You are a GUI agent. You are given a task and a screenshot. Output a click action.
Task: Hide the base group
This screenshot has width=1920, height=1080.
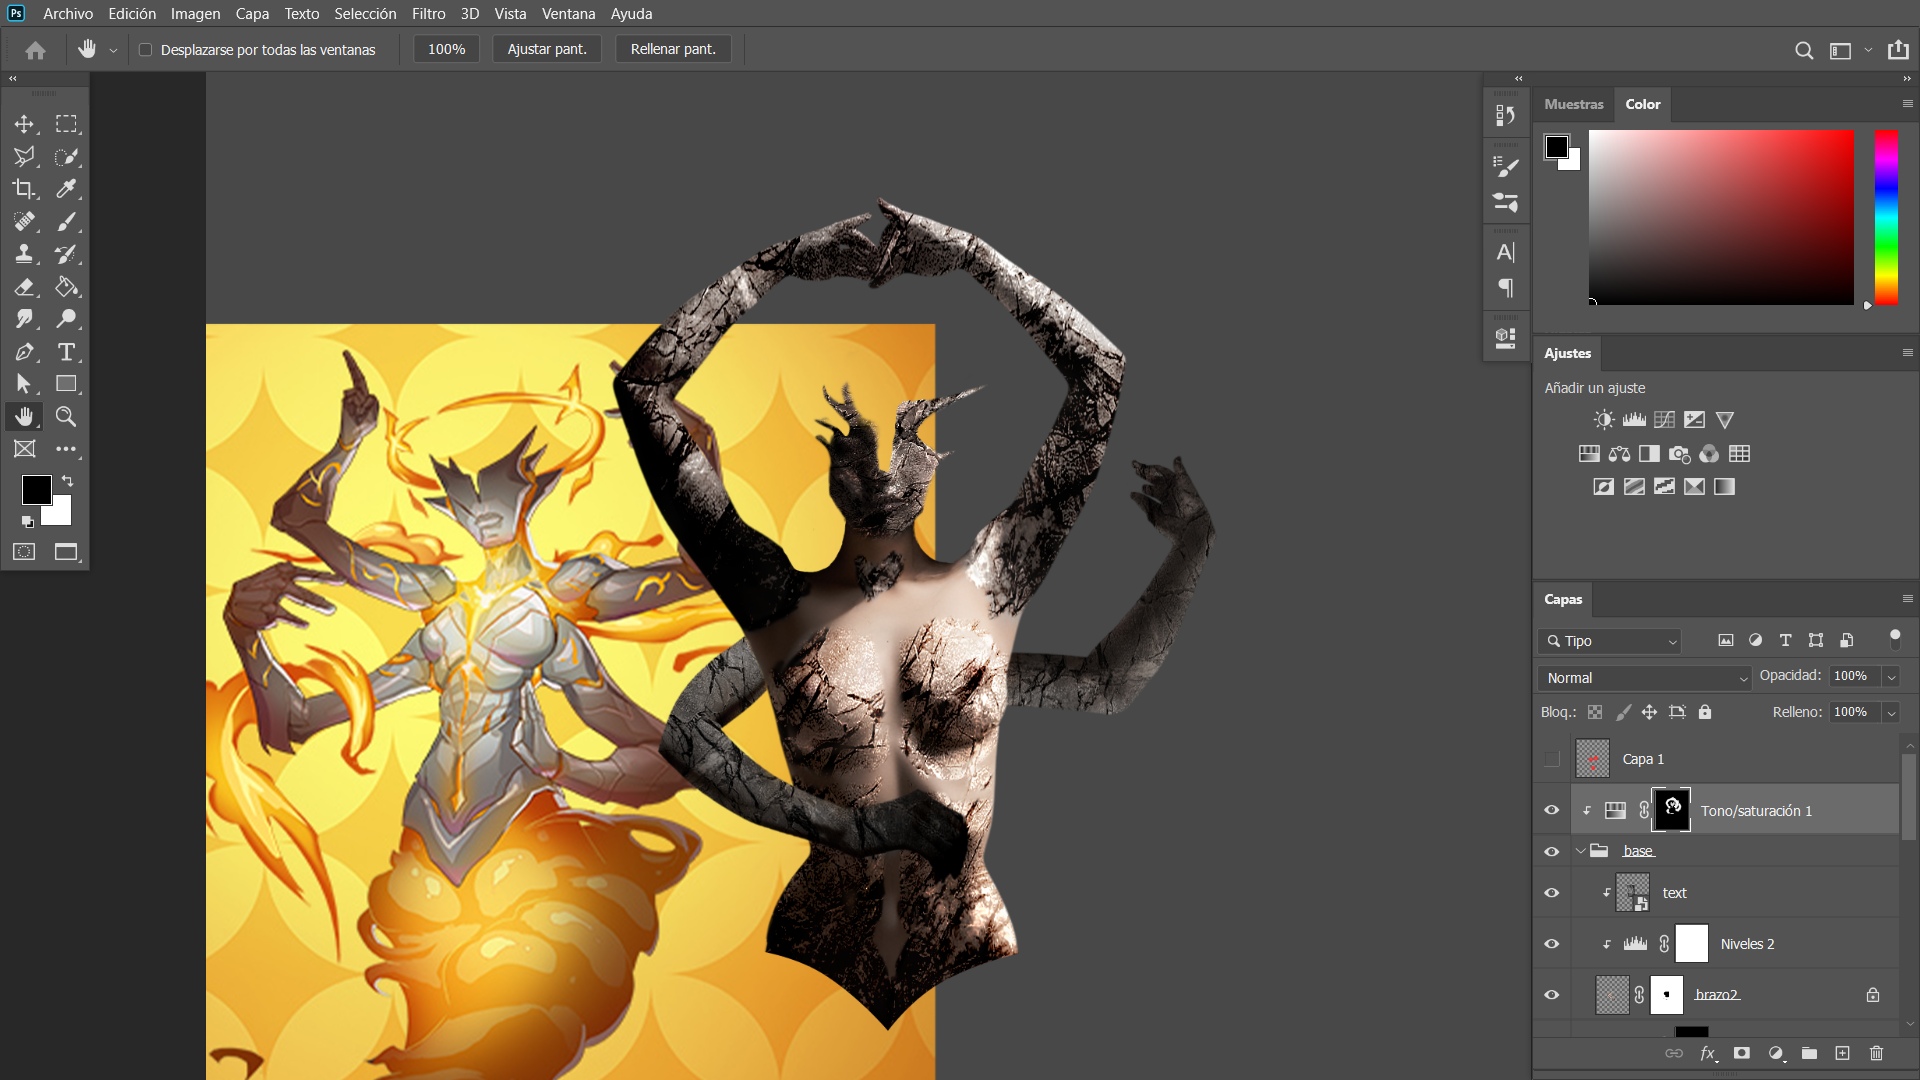coord(1552,851)
